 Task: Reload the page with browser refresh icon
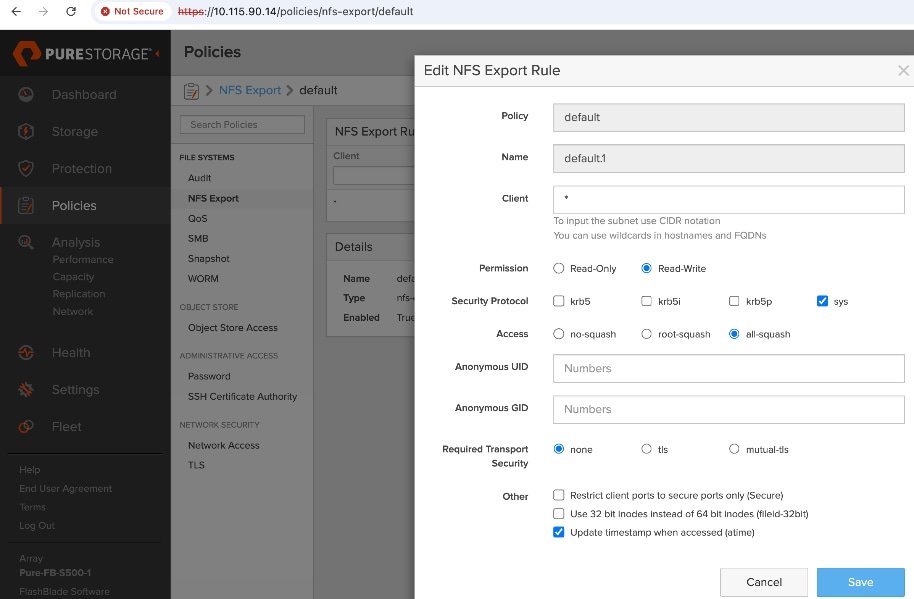point(71,12)
